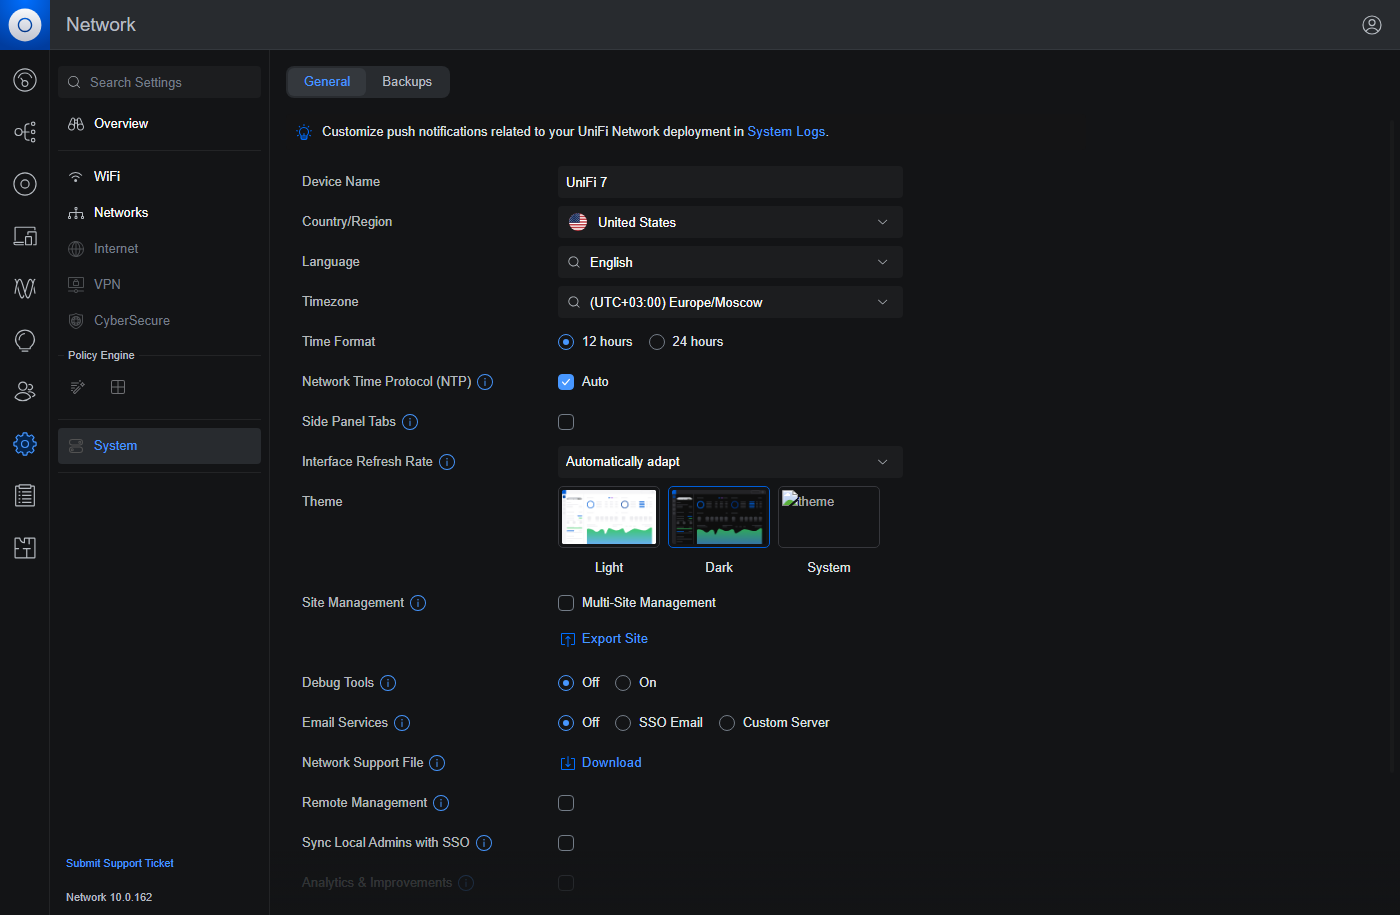
Task: Click the info icon beside Side Panel Tabs
Action: pos(410,422)
